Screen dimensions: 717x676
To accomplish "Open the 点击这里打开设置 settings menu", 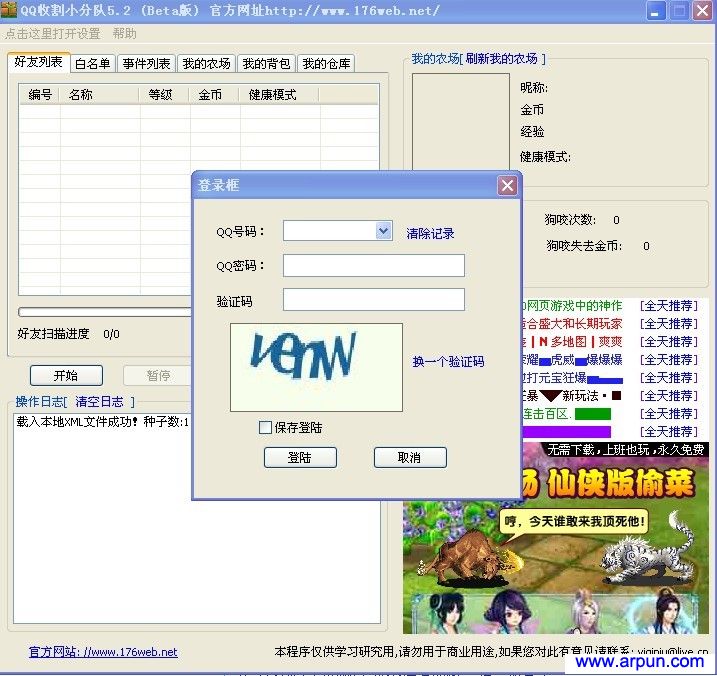I will 52,33.
